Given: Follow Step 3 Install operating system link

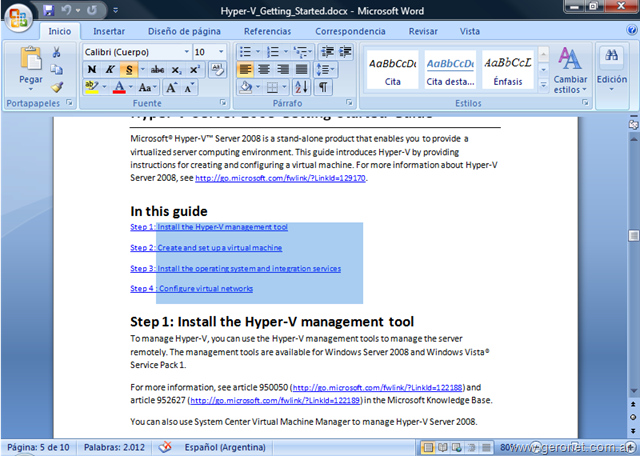Looking at the screenshot, I should point(236,269).
